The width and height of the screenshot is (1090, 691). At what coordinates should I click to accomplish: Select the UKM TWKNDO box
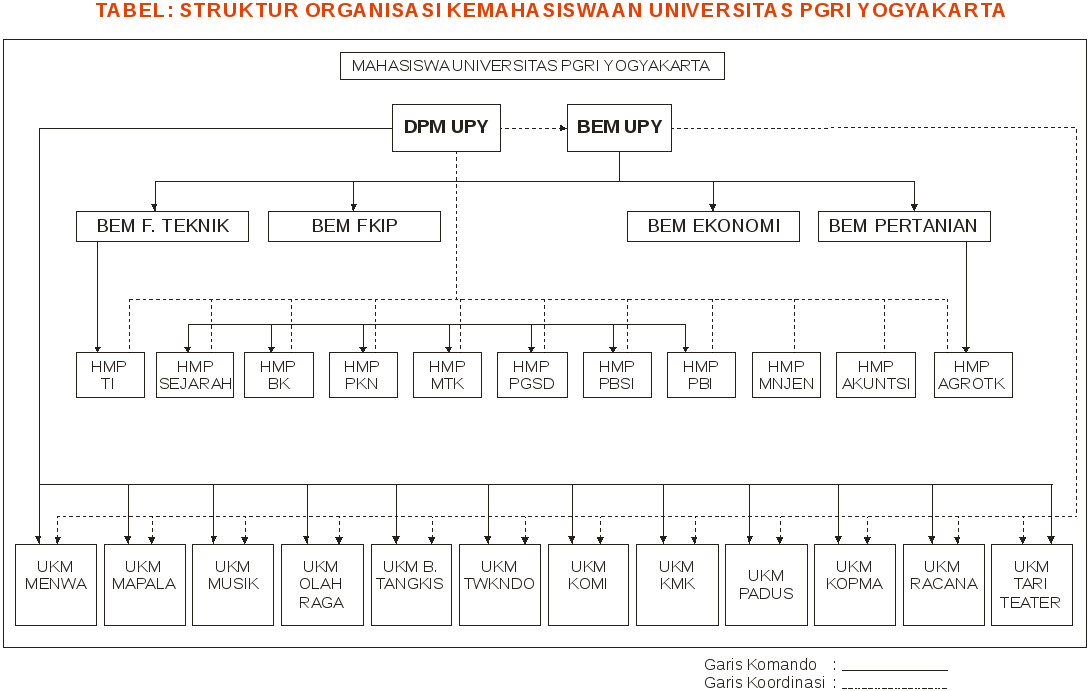pyautogui.click(x=500, y=585)
